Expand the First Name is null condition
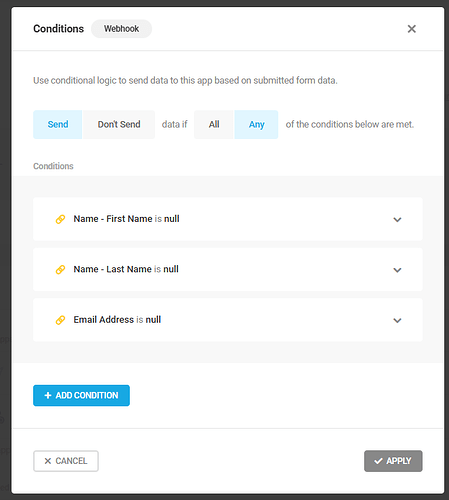This screenshot has height=500, width=449. 397,219
